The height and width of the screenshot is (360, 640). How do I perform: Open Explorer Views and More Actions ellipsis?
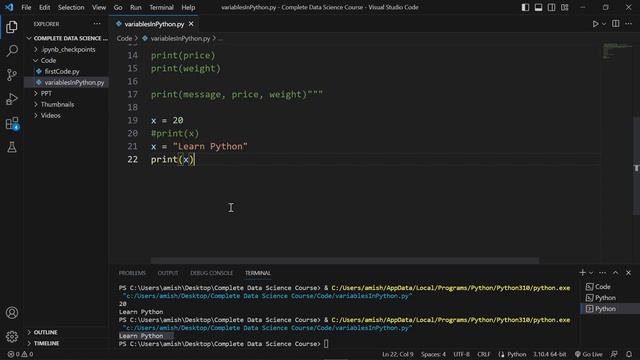point(97,24)
